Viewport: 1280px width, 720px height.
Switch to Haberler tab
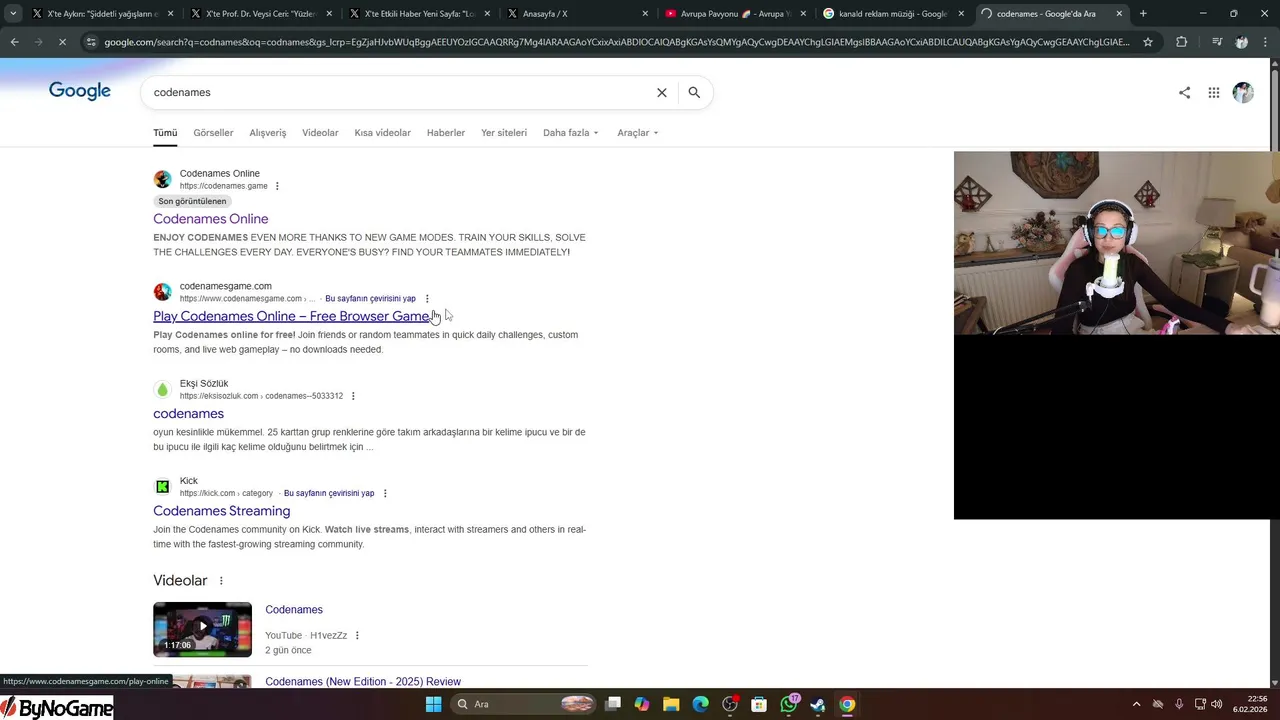(446, 133)
